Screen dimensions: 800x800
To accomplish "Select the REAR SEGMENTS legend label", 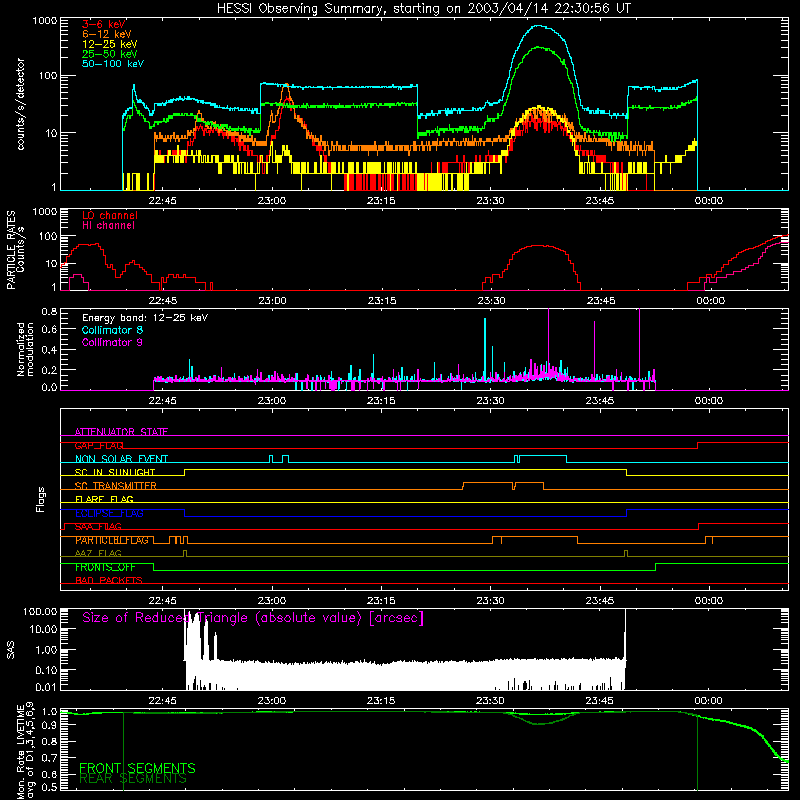I will click(133, 779).
